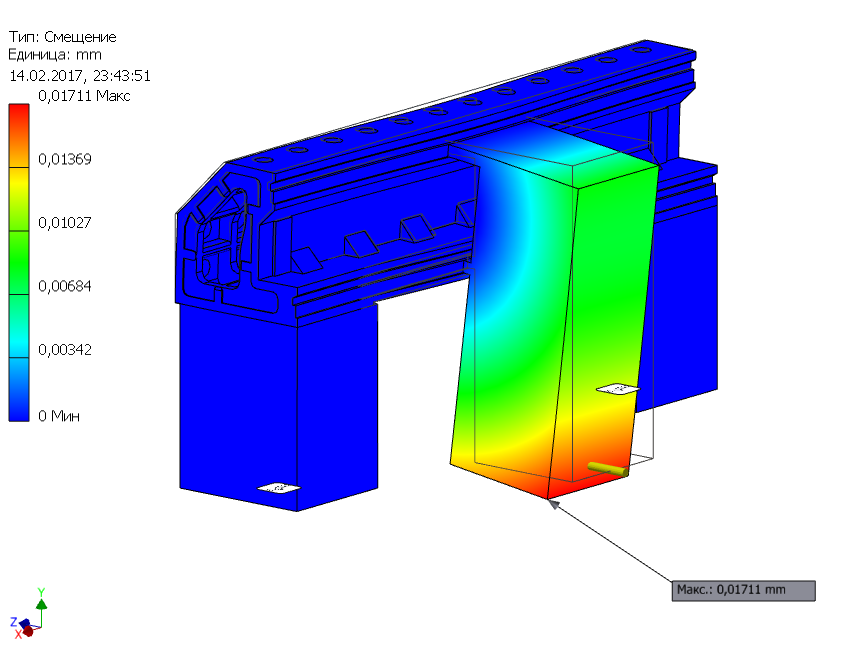Screen dimensions: 857x650
Task: Click the white constraint tag on right block
Action: coord(618,389)
